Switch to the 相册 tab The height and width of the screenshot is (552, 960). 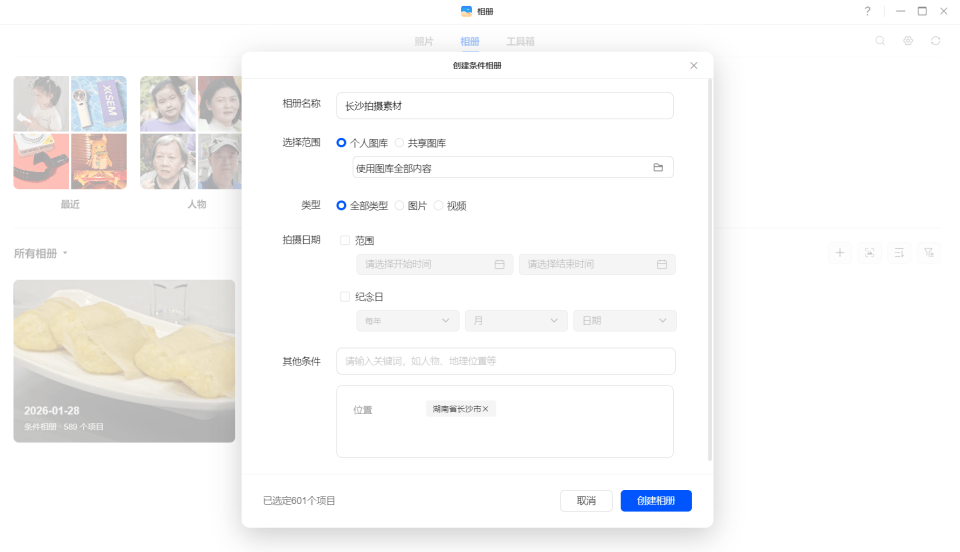pos(470,42)
